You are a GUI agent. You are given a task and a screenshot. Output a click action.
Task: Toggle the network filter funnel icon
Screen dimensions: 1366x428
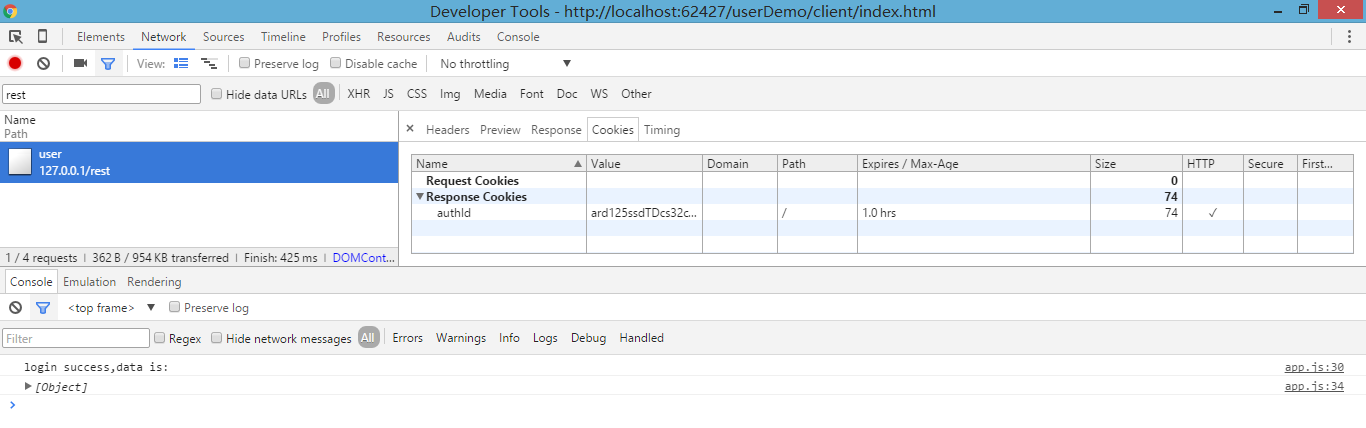108,63
